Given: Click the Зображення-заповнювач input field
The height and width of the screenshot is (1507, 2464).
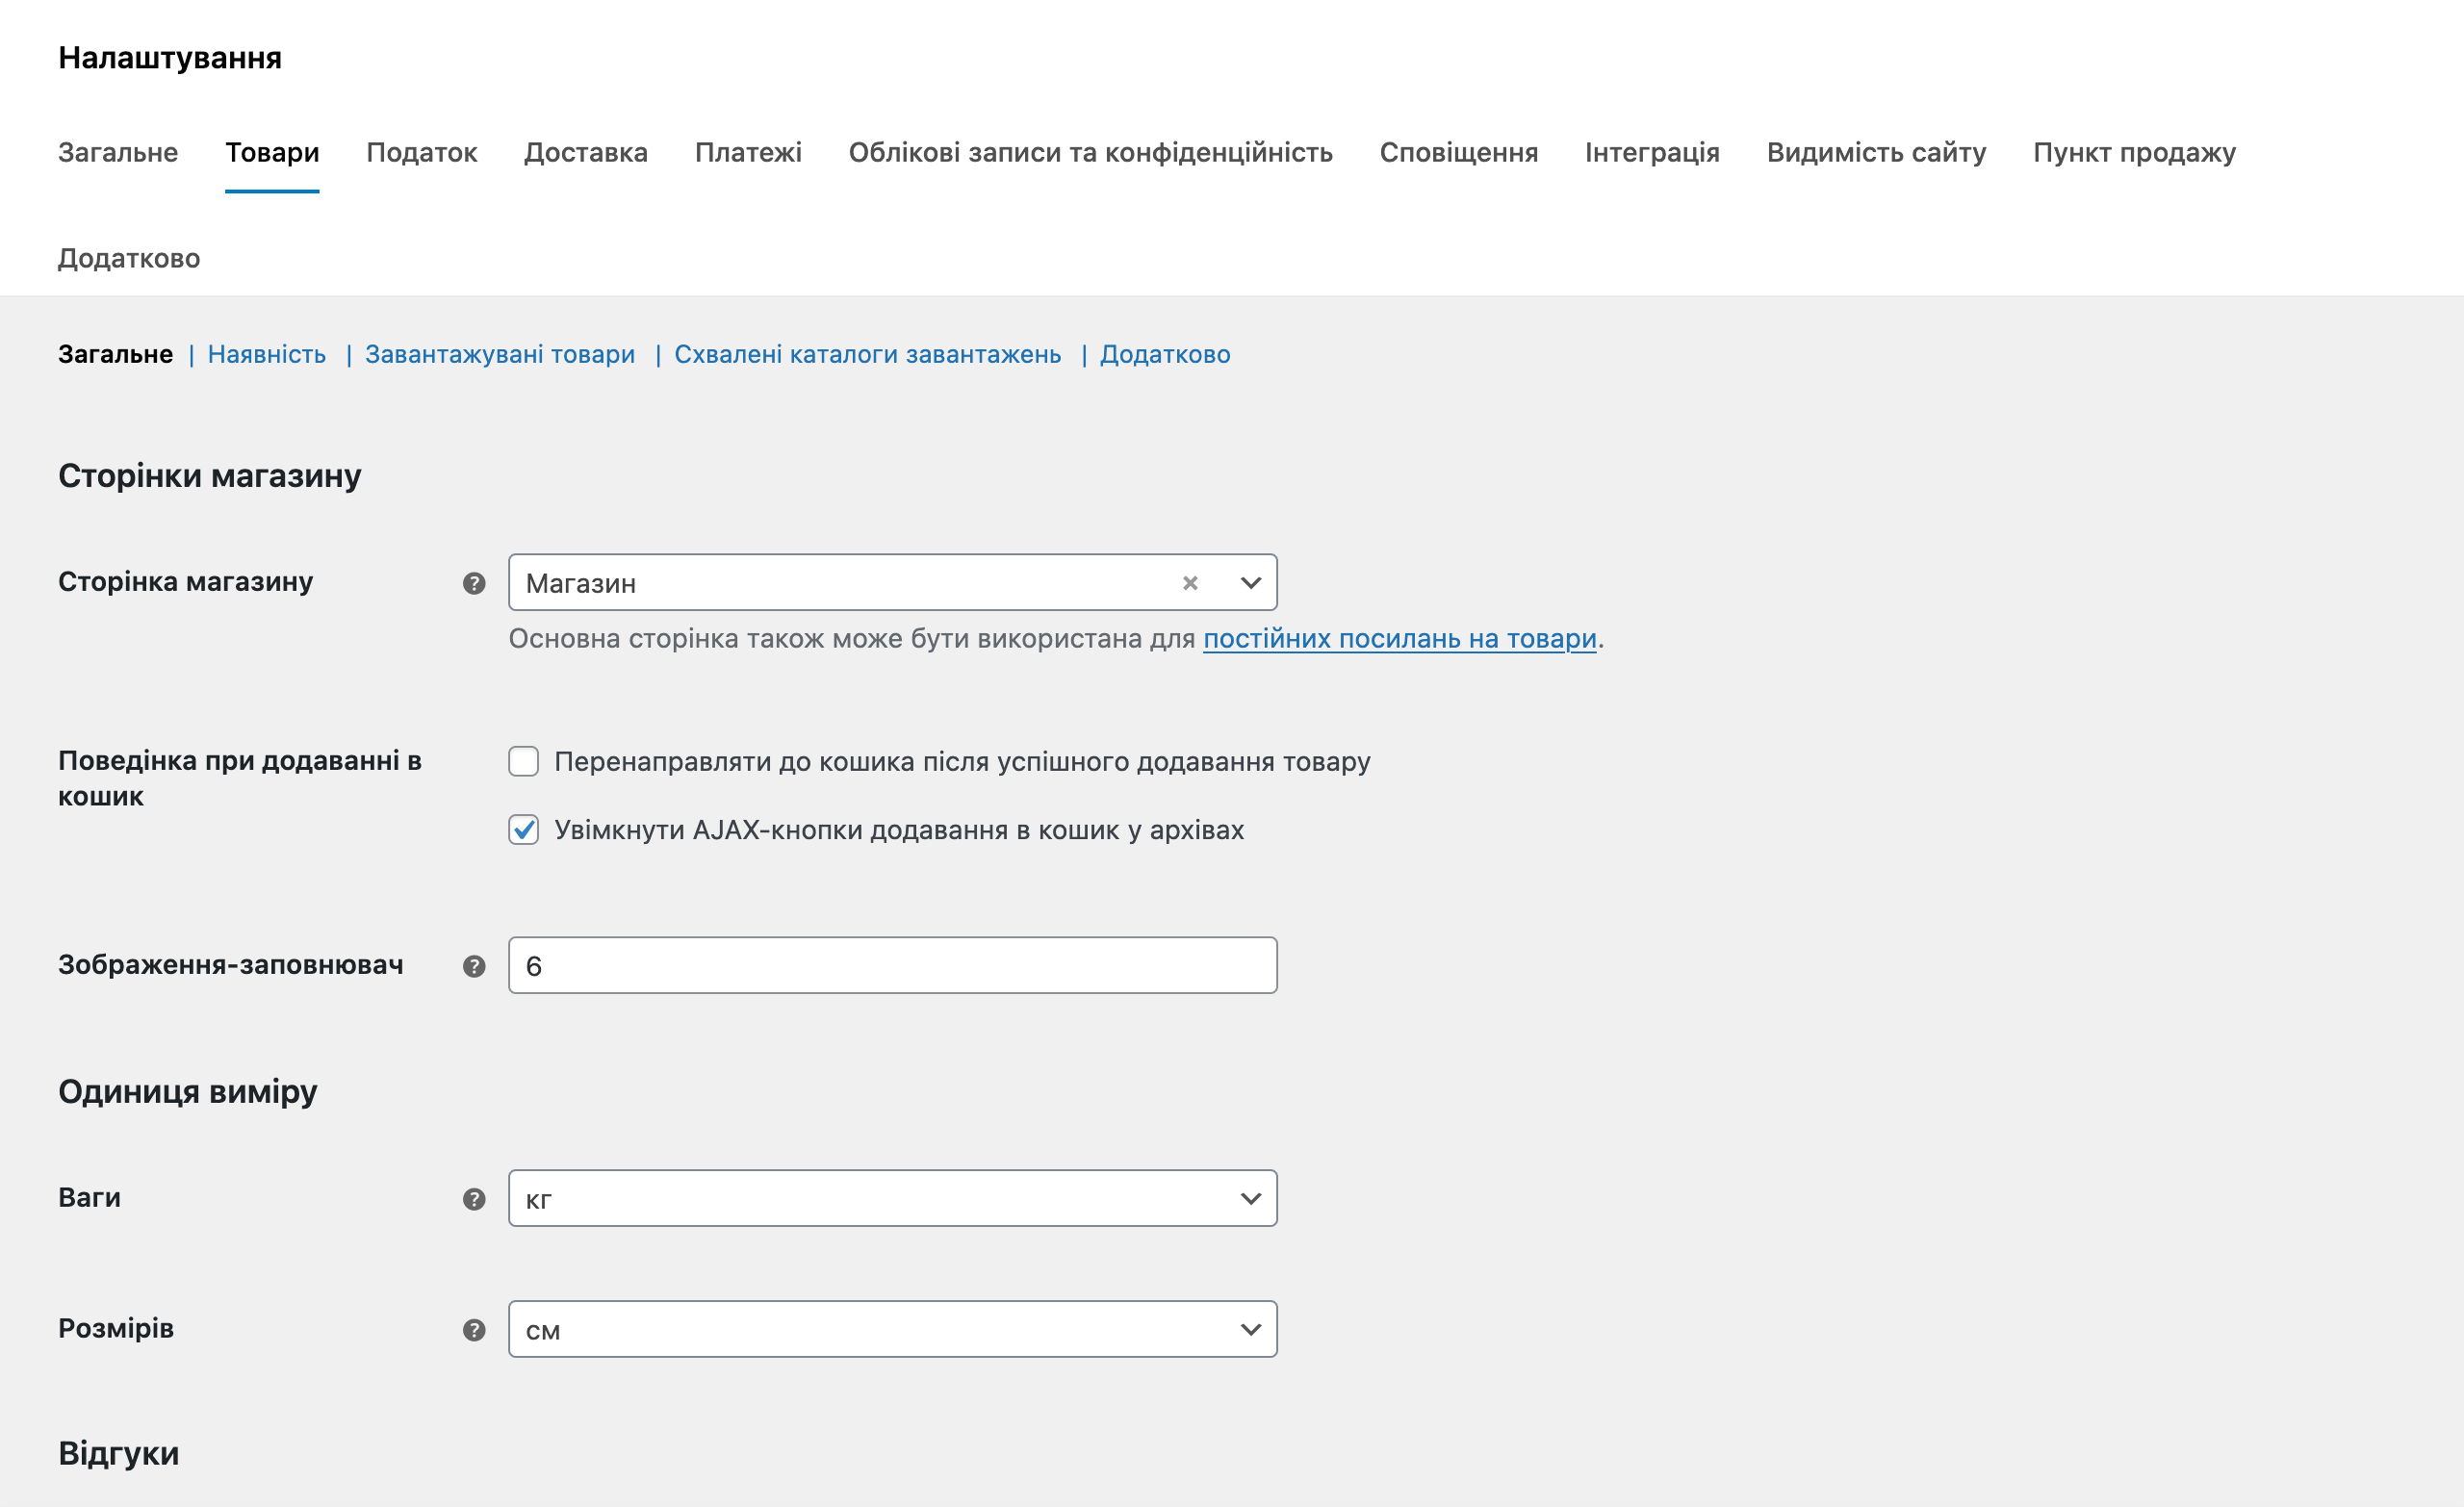Looking at the screenshot, I should coord(892,965).
